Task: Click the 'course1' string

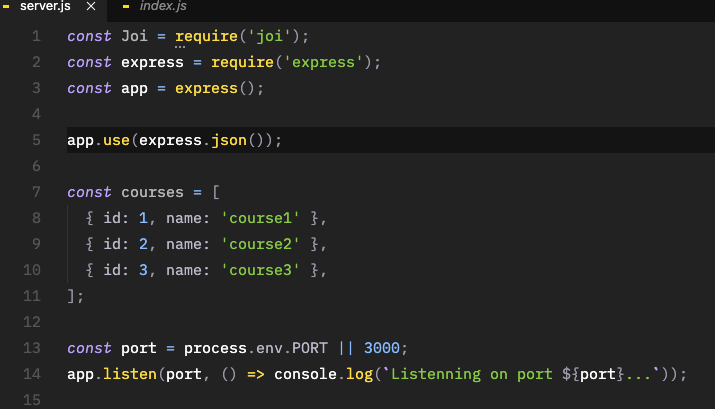Action: [x=260, y=218]
